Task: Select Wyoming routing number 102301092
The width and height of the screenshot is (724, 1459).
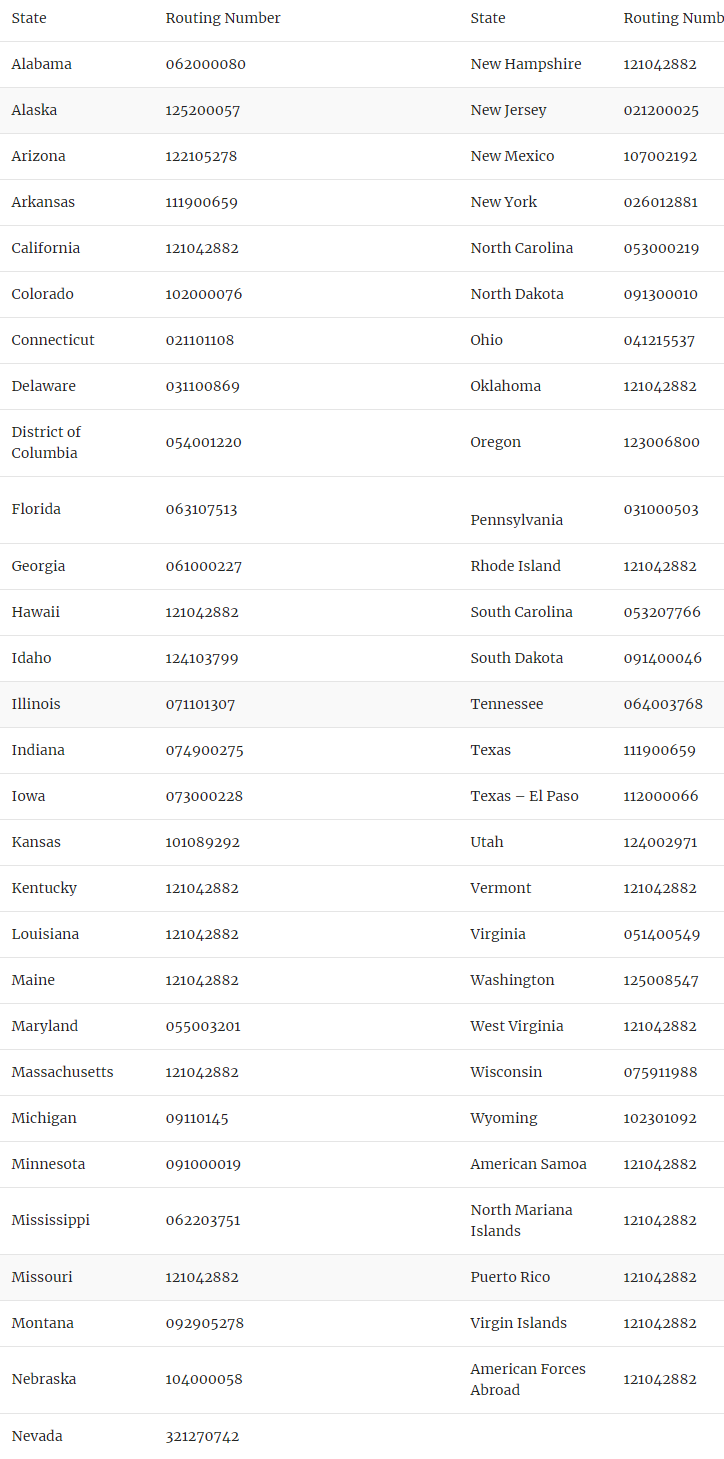Action: (660, 1118)
